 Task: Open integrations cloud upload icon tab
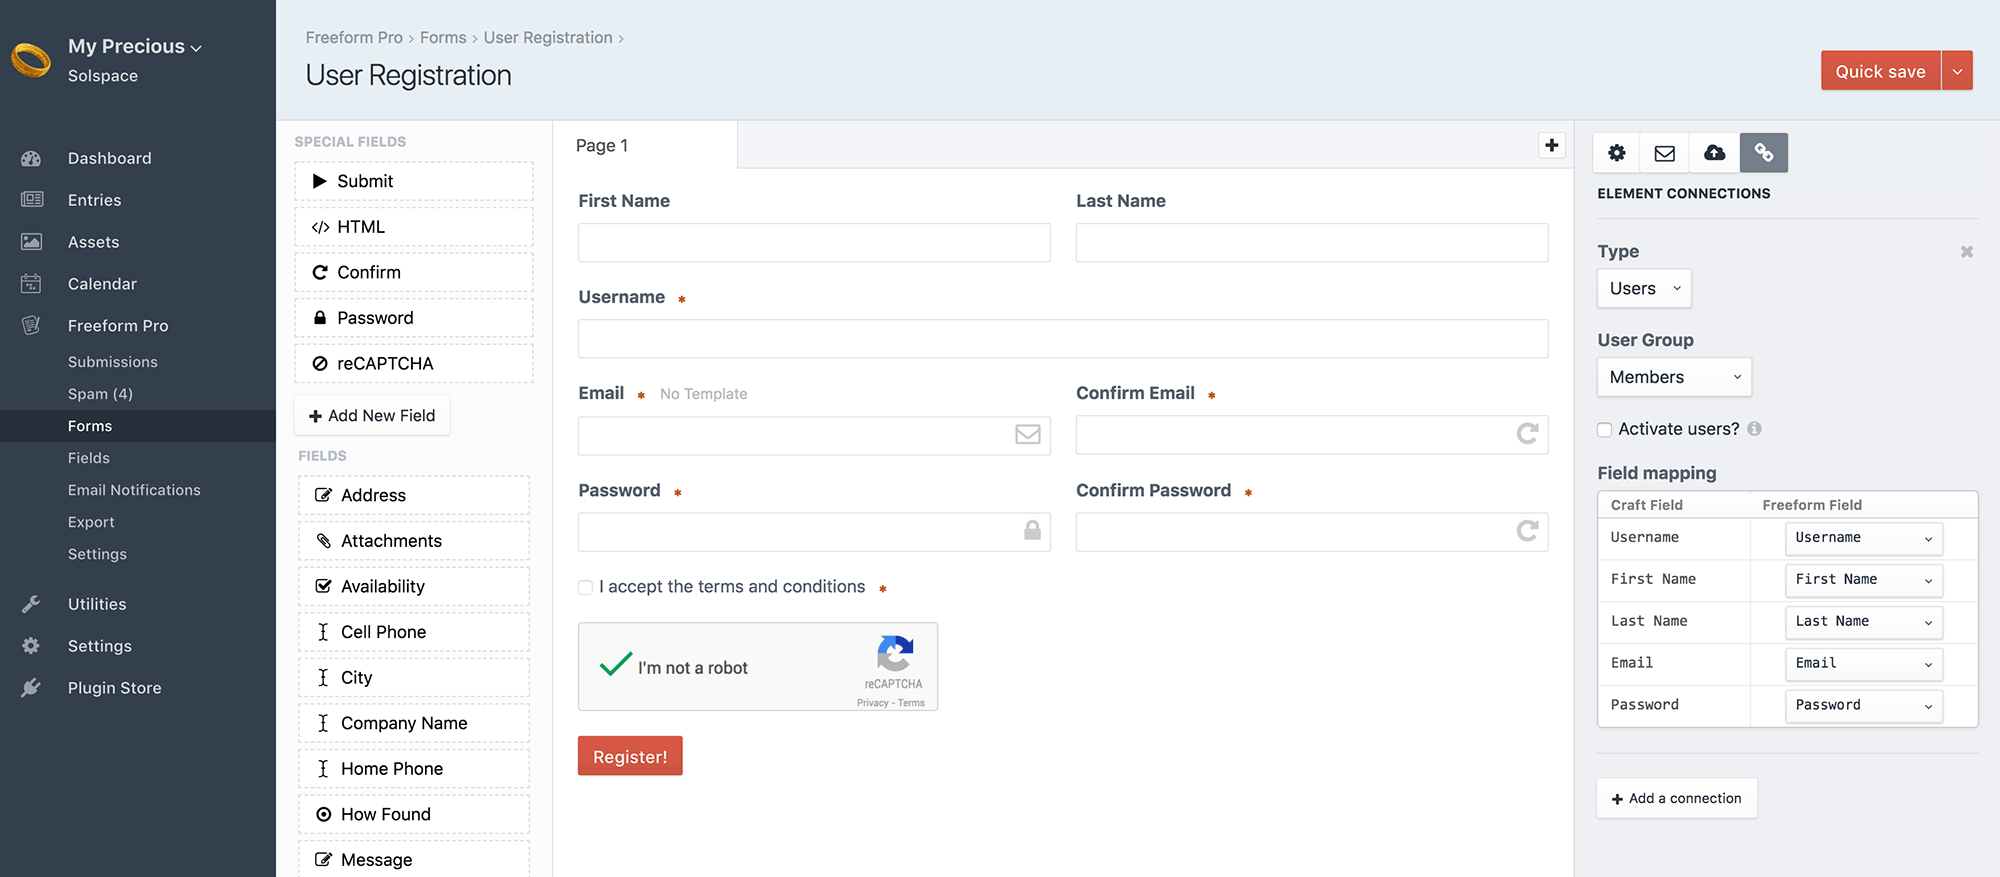(1714, 153)
